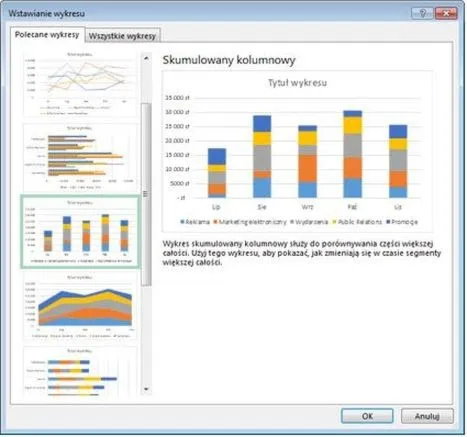Confirm with the OK button
Viewport: 467px width, 437px height.
point(367,416)
